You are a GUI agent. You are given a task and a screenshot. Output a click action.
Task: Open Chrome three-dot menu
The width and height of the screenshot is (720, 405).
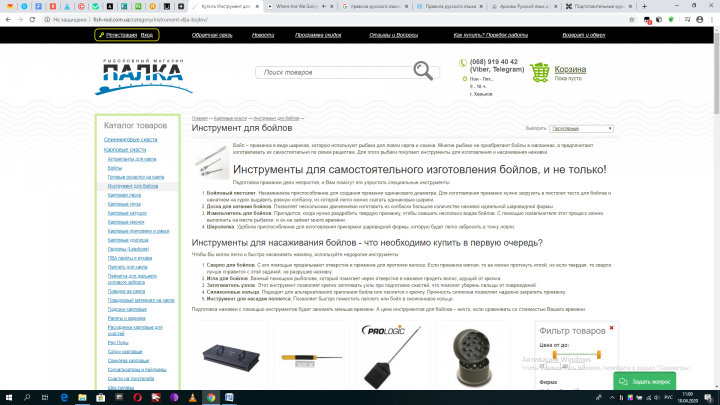pos(712,20)
